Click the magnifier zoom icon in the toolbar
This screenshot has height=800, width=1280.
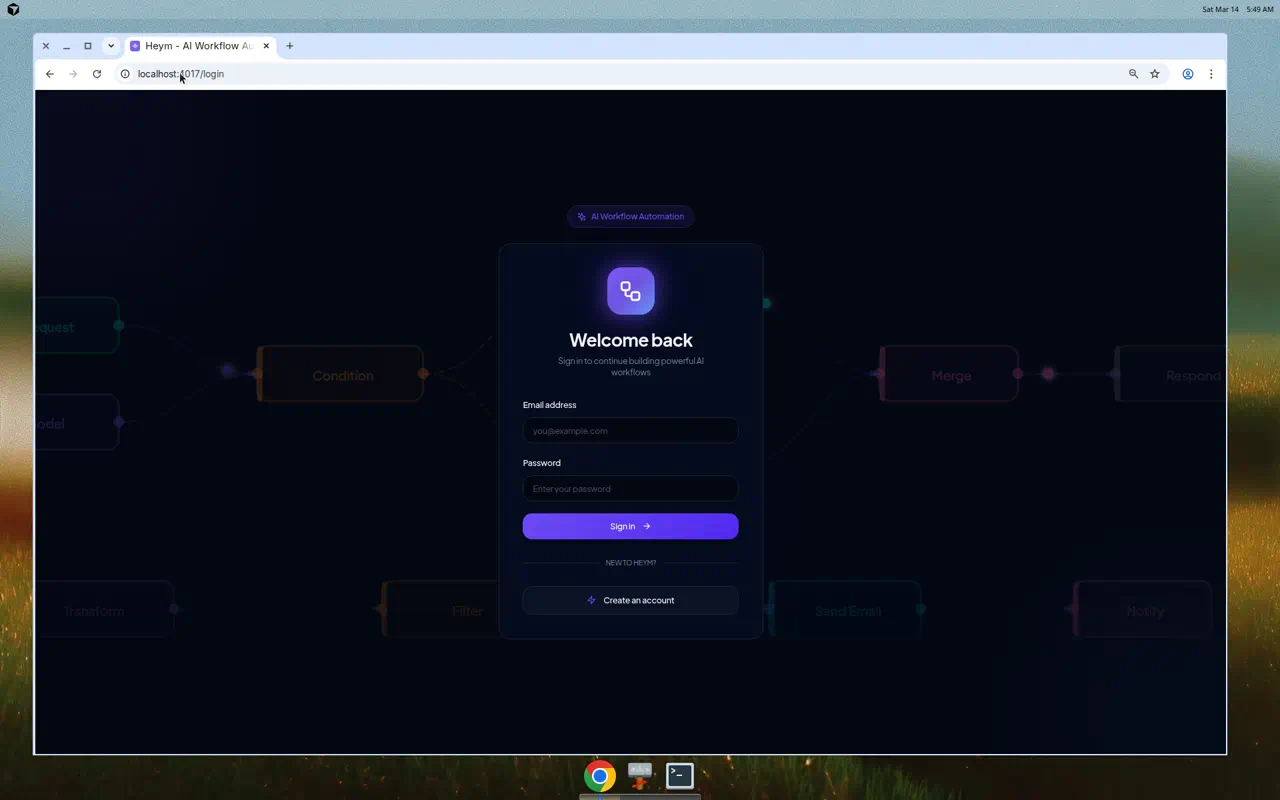tap(1133, 74)
